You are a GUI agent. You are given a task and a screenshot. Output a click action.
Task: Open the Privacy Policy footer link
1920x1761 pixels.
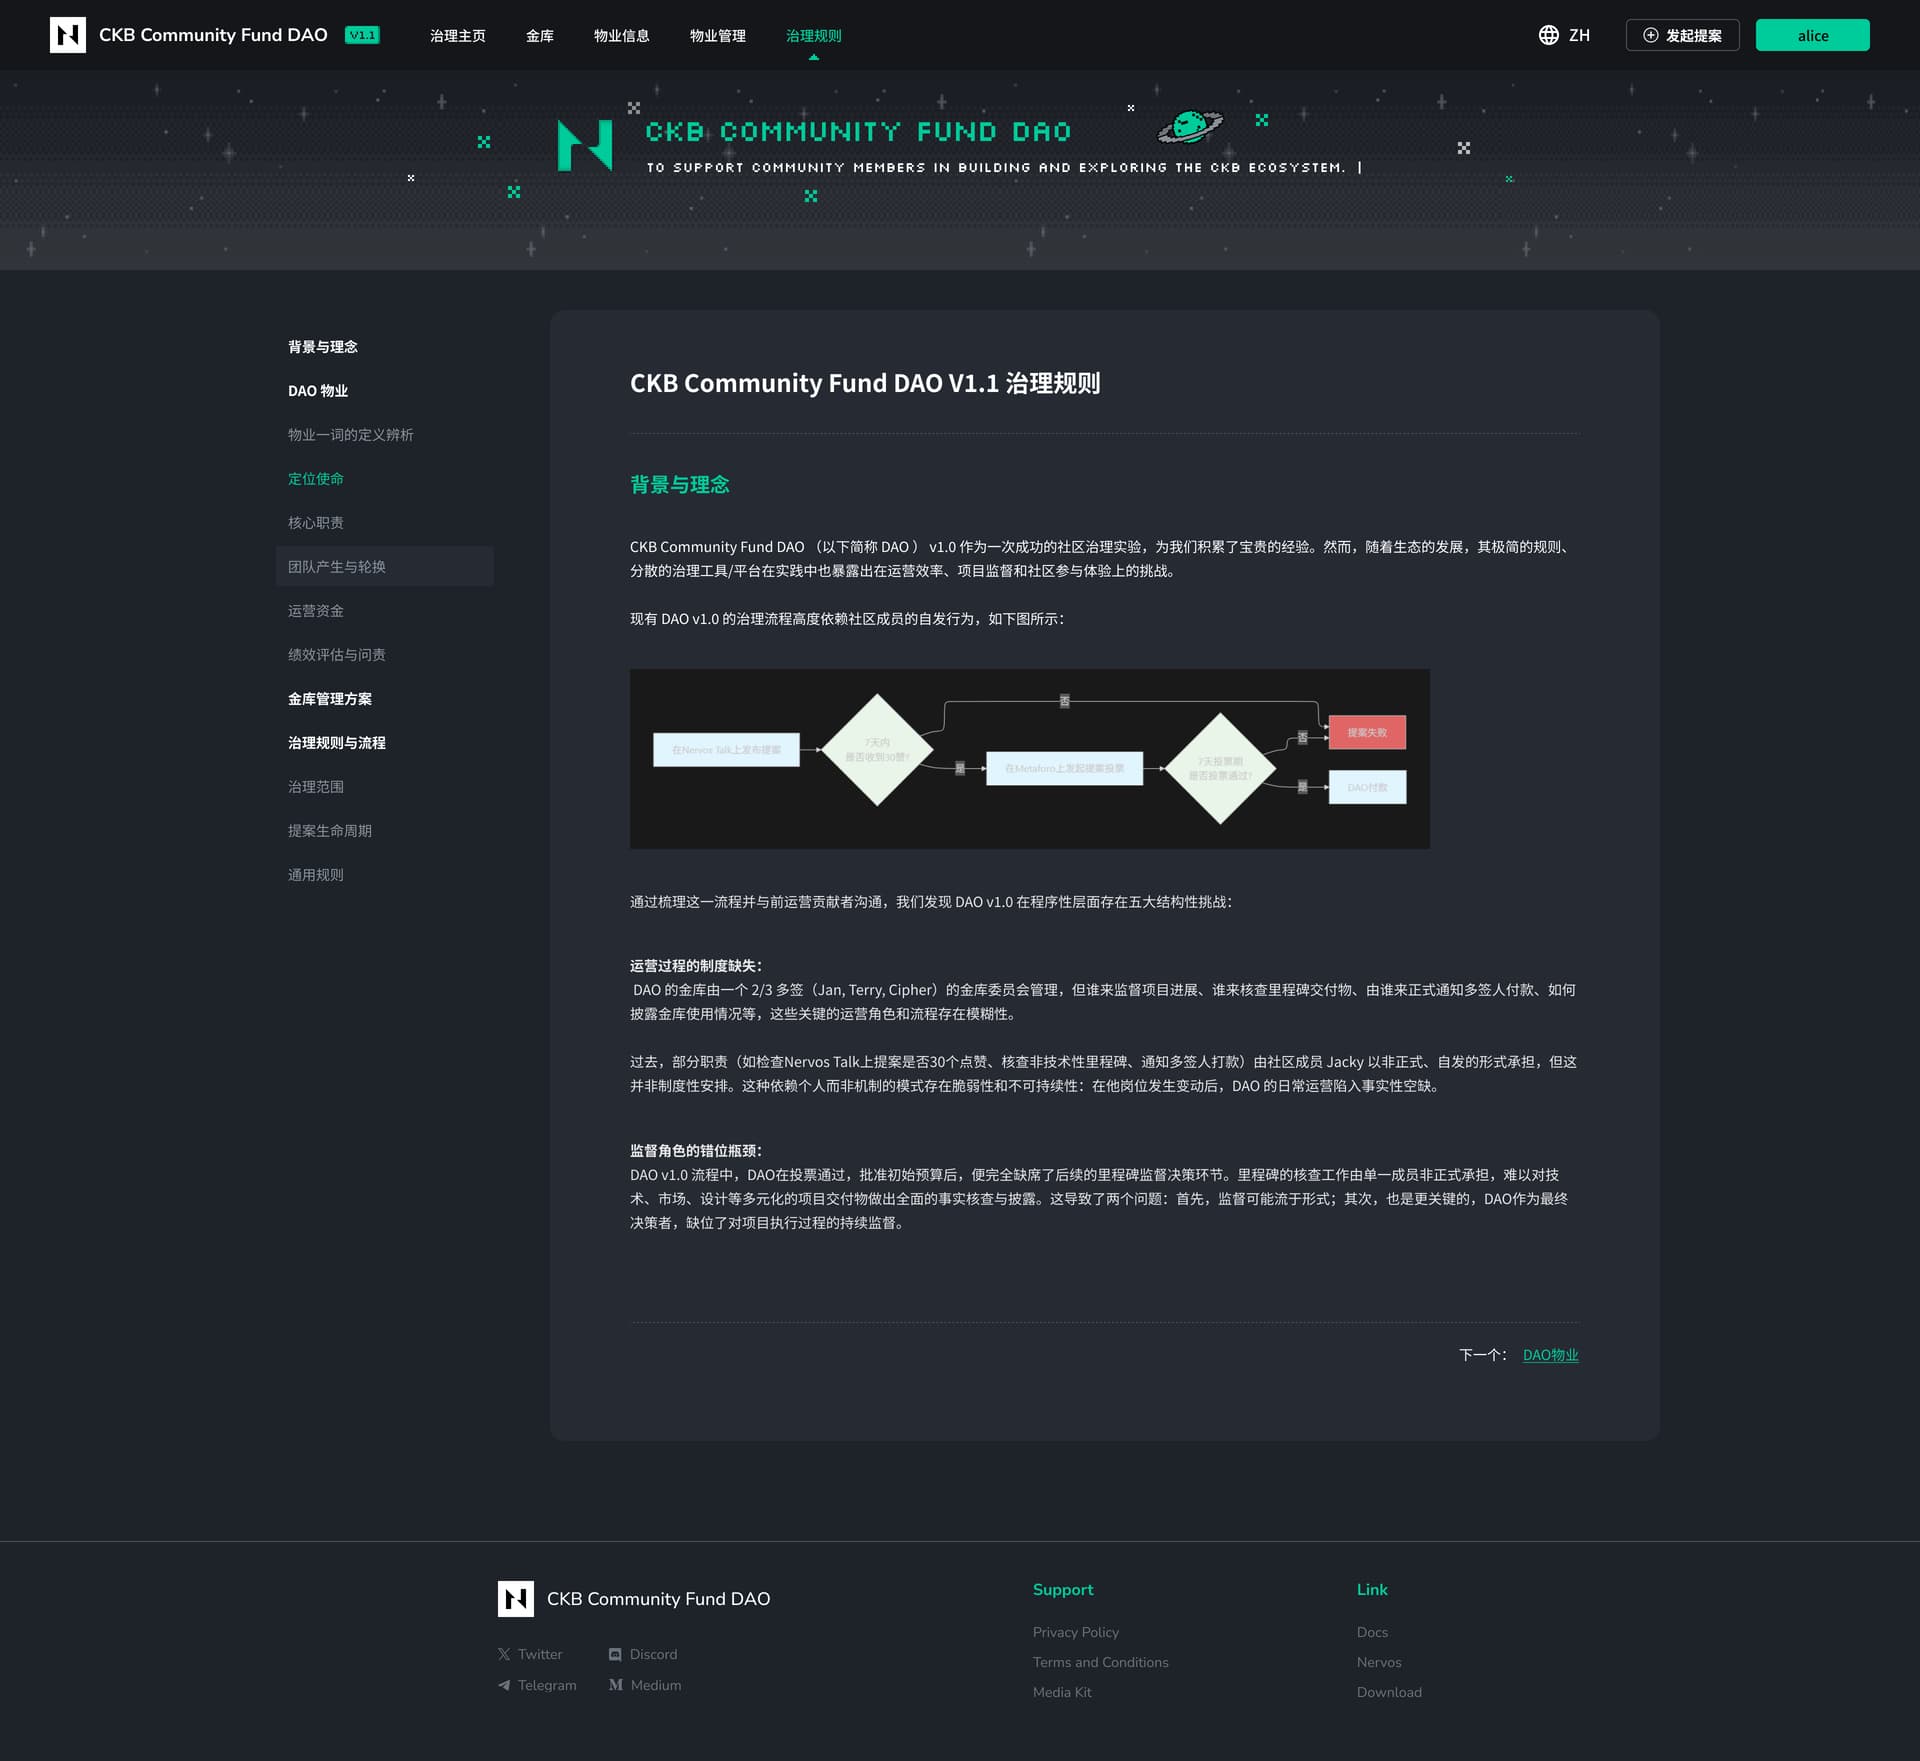[1075, 1632]
